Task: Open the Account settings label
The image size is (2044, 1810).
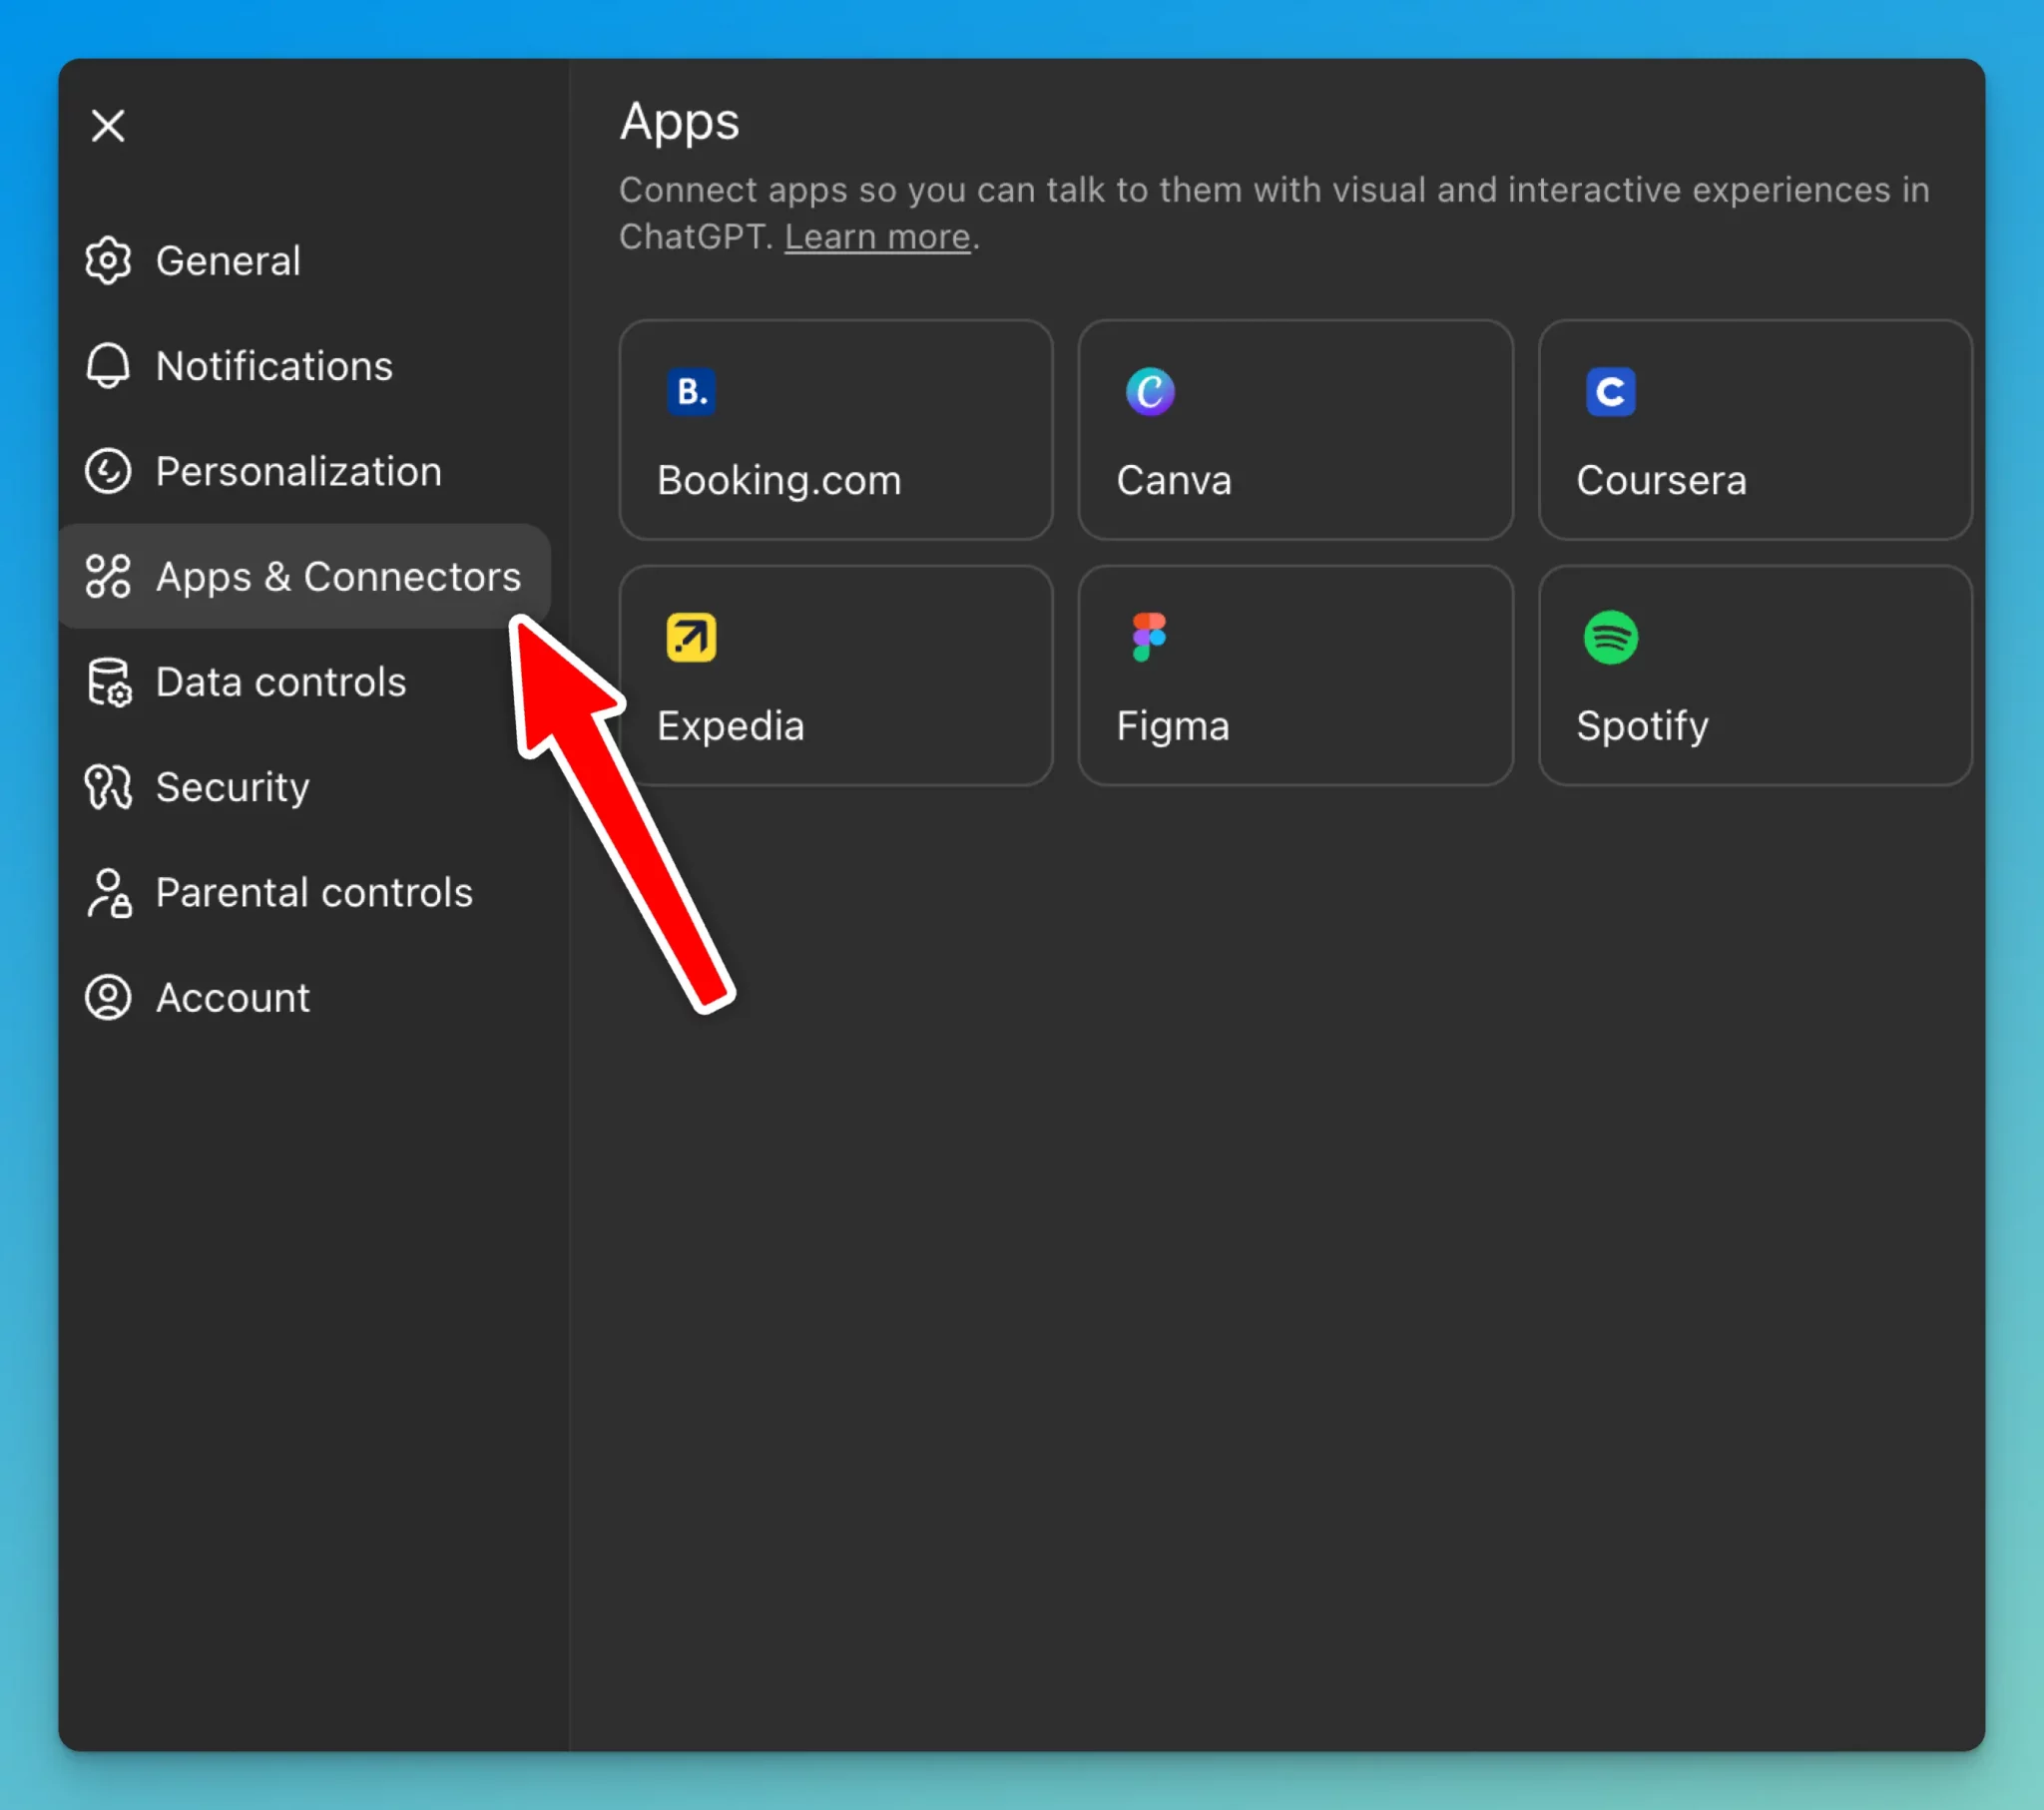Action: (233, 997)
